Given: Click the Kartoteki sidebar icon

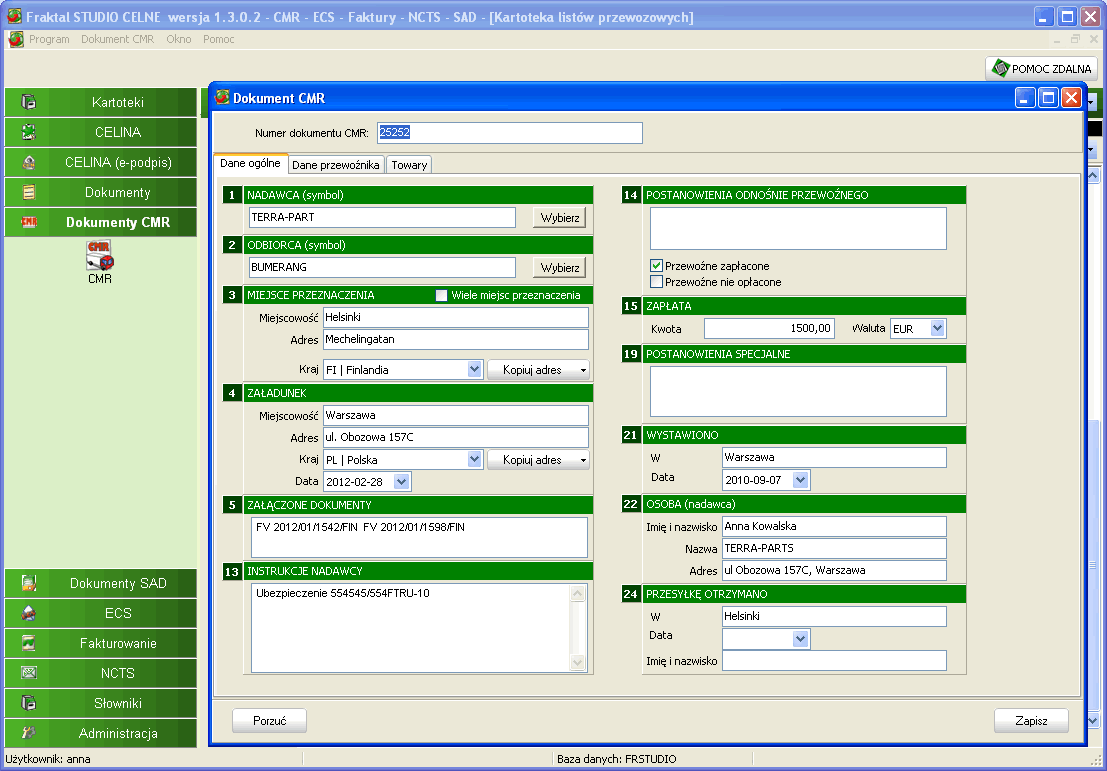Looking at the screenshot, I should [29, 102].
